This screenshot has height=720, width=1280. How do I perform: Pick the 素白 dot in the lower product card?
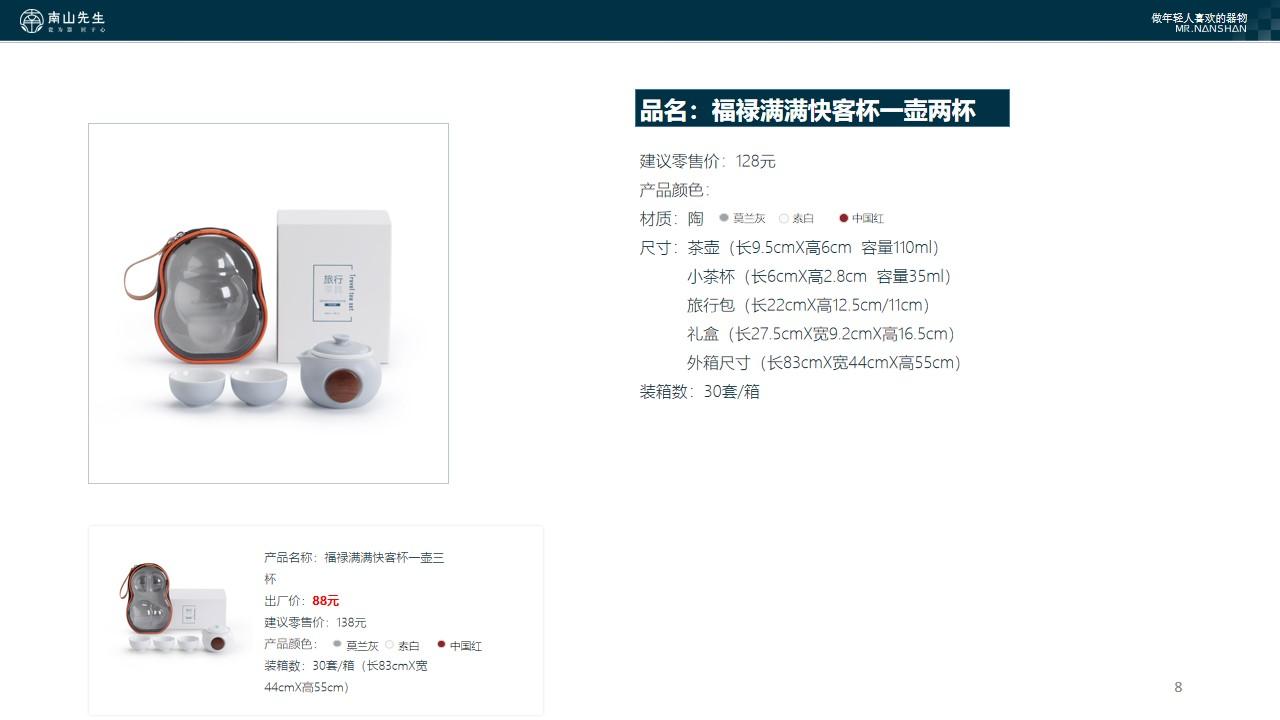point(390,645)
